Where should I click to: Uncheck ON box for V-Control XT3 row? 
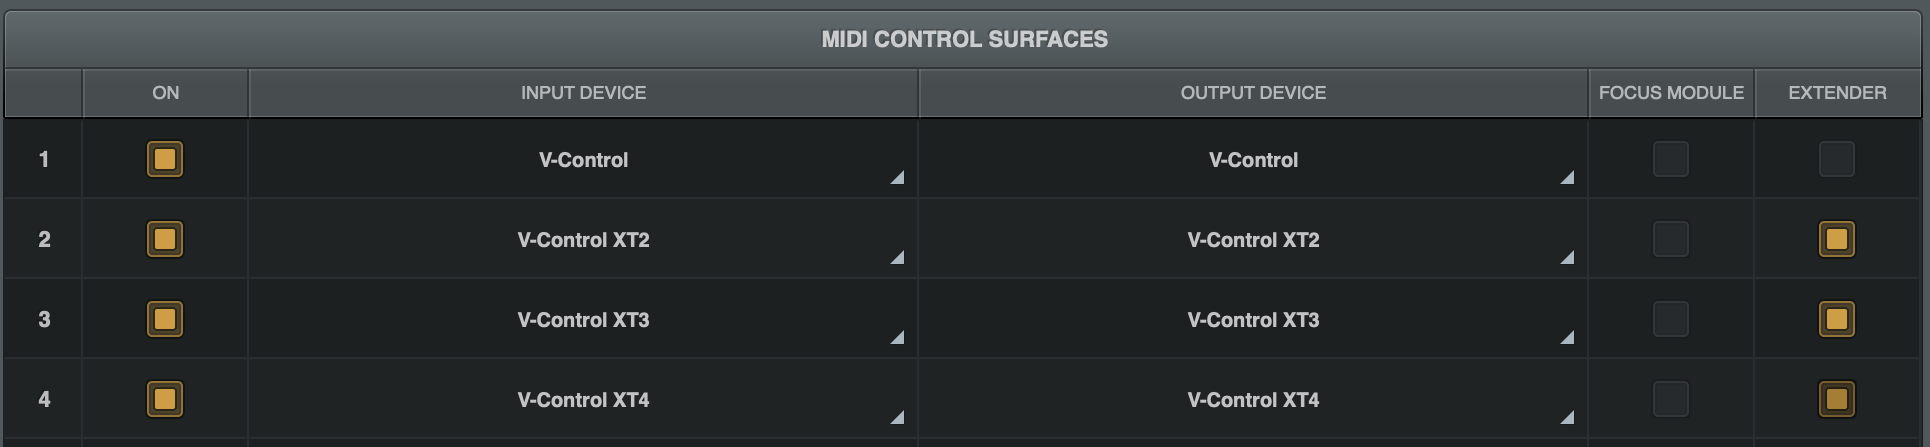(165, 319)
